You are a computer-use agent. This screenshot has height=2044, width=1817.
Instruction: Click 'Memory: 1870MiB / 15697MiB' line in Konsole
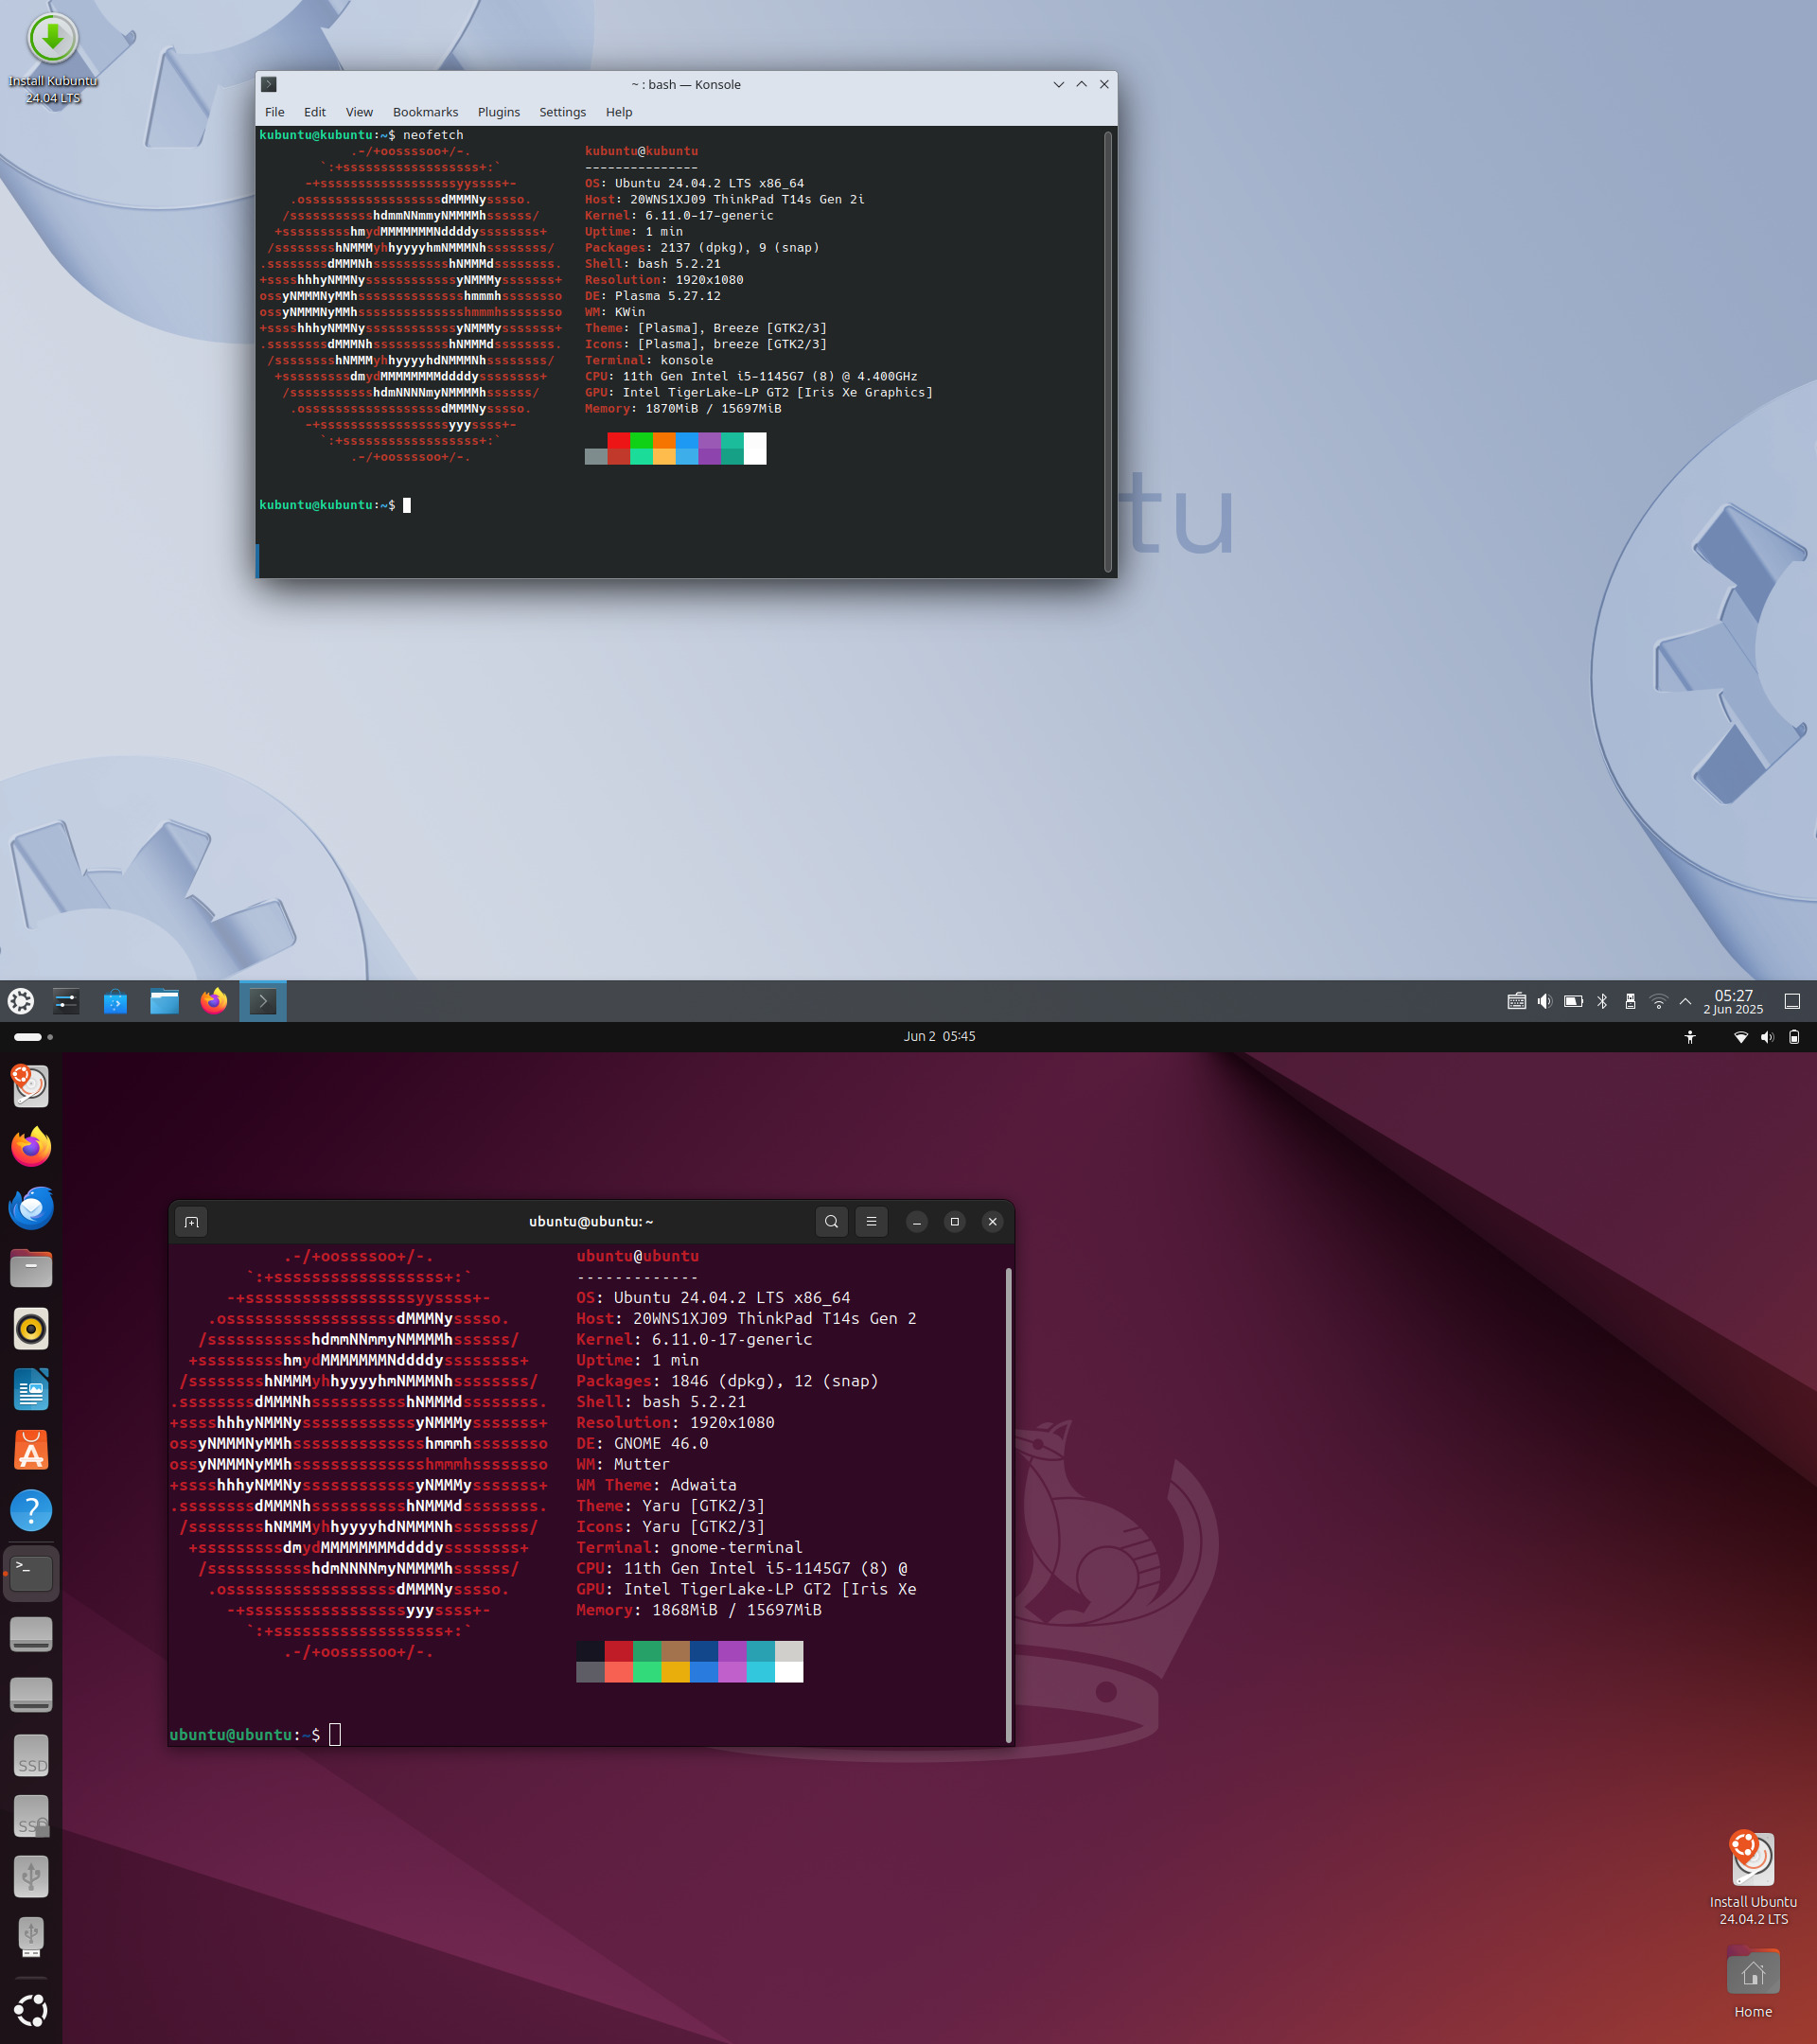(683, 408)
